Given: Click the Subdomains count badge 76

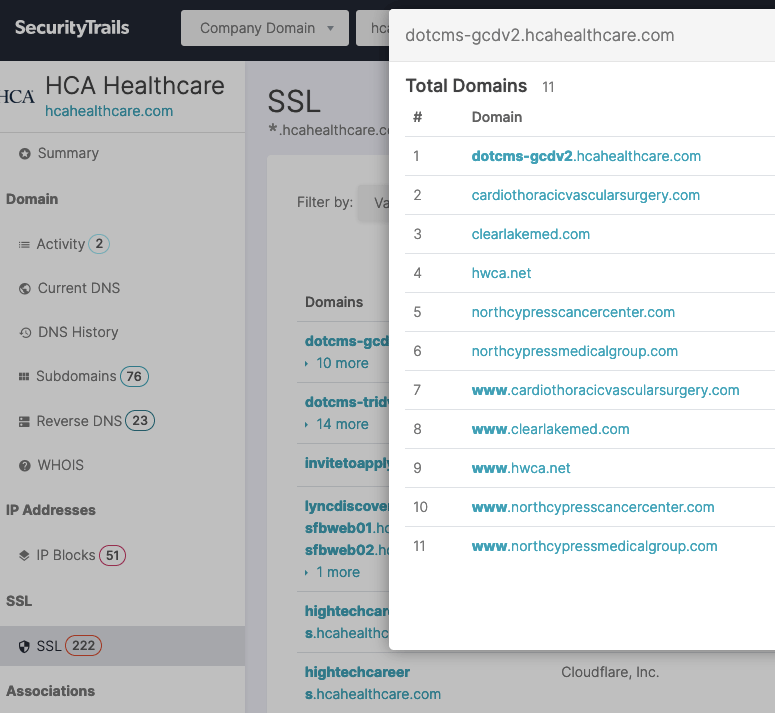Looking at the screenshot, I should [x=134, y=377].
